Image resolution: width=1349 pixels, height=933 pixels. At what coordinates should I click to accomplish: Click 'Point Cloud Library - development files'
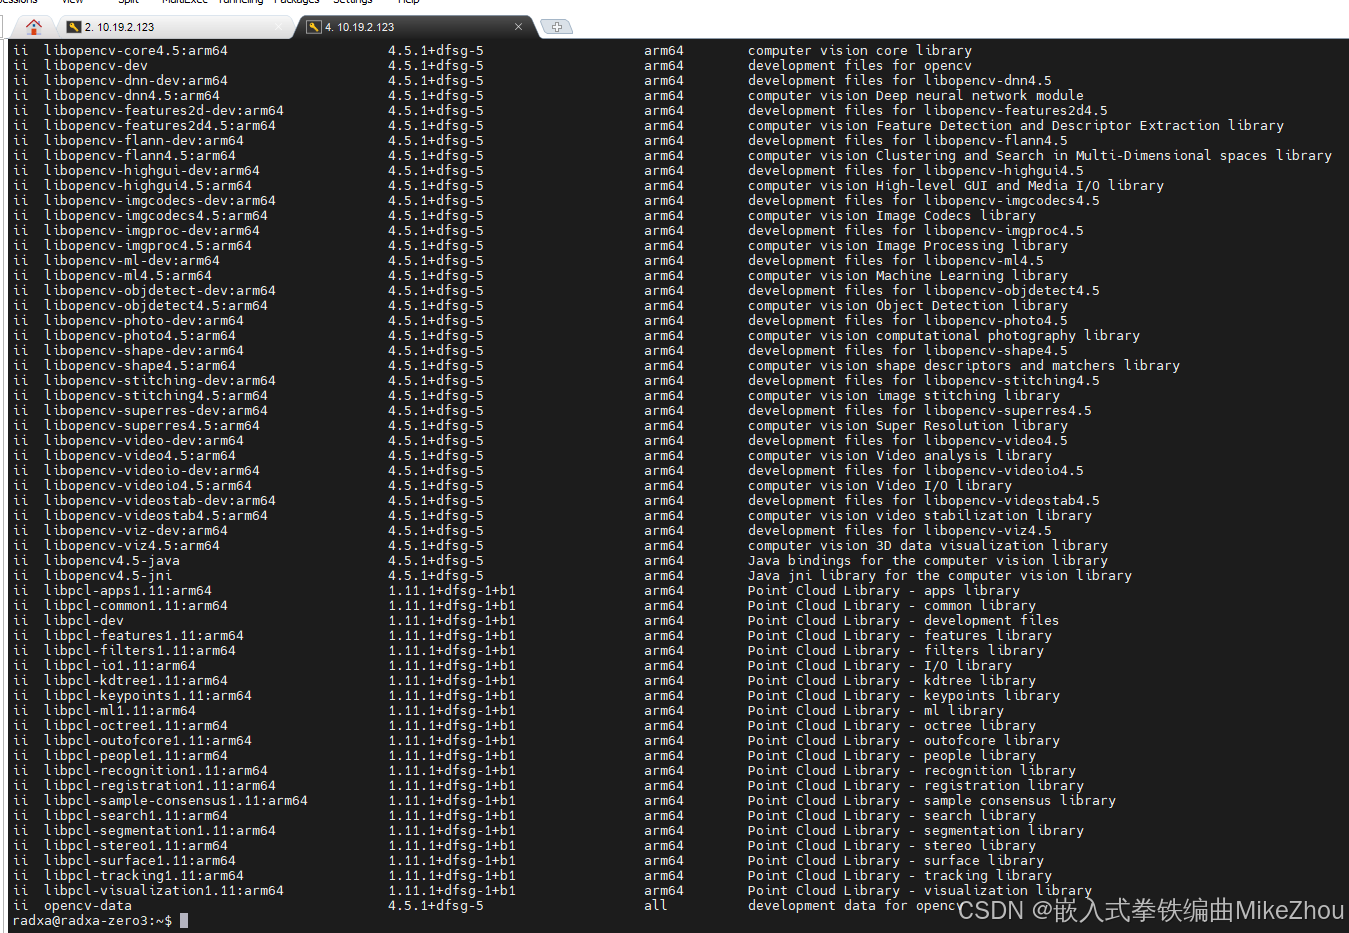tap(904, 620)
